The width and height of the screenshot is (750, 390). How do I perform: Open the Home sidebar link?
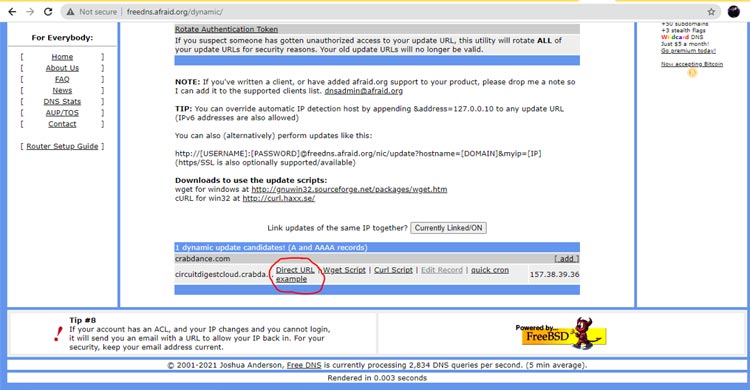(x=62, y=56)
